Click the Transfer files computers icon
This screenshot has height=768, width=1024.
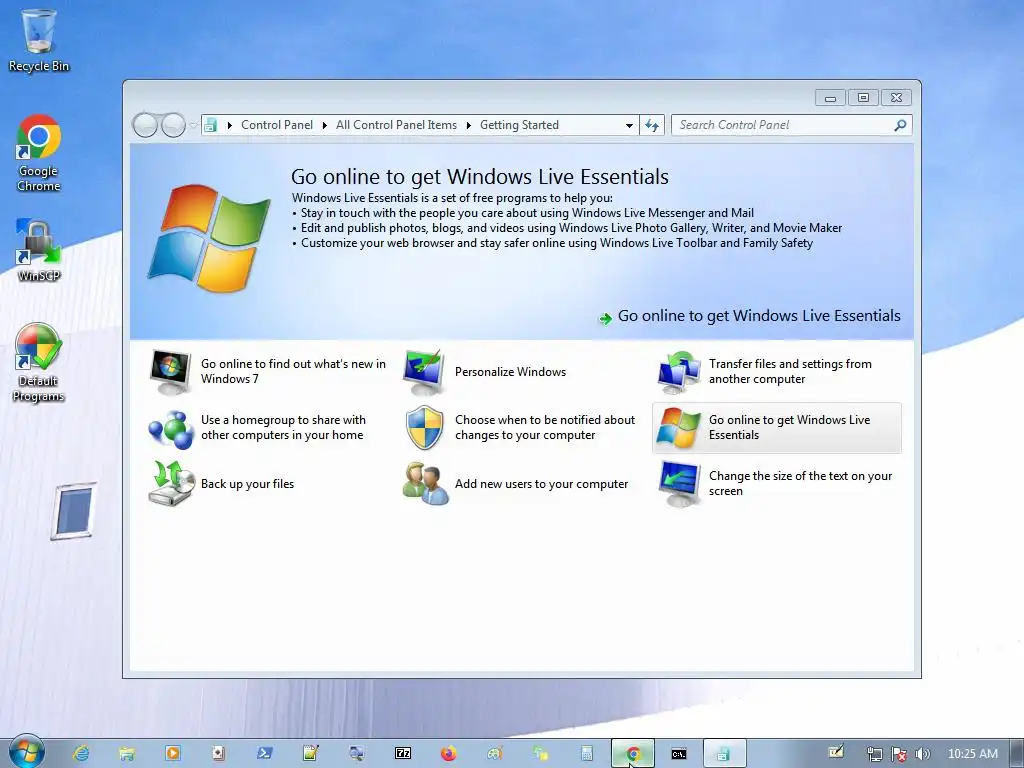tap(679, 372)
